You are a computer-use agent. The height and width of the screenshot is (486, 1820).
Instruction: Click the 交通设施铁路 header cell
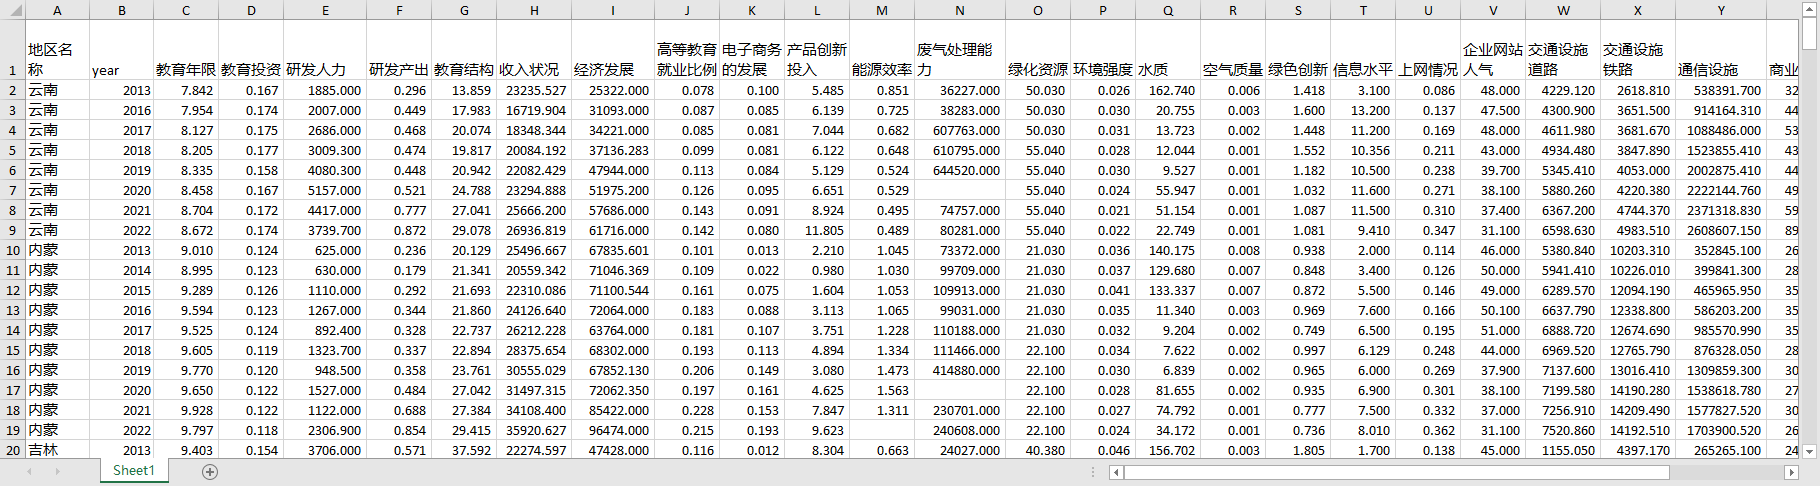1638,50
